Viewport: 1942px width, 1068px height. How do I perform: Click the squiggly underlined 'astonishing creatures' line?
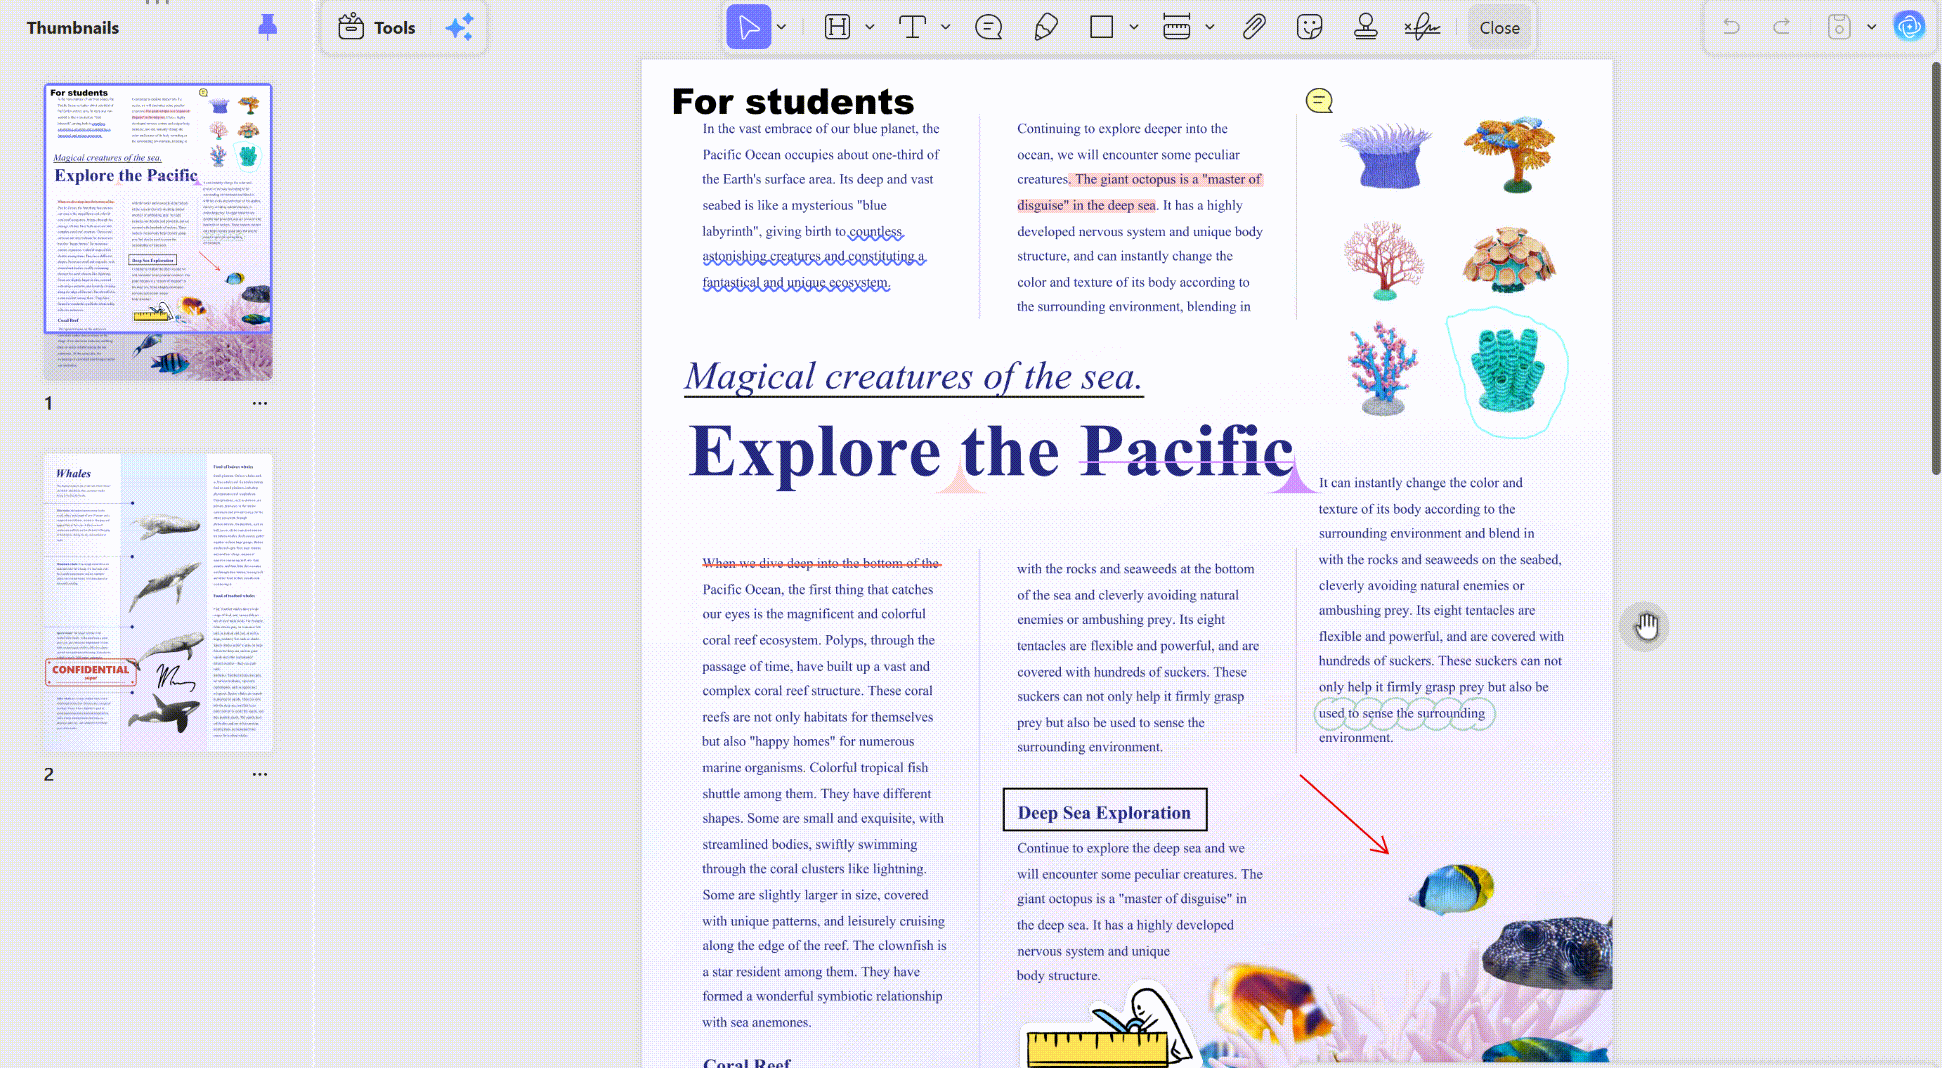814,257
